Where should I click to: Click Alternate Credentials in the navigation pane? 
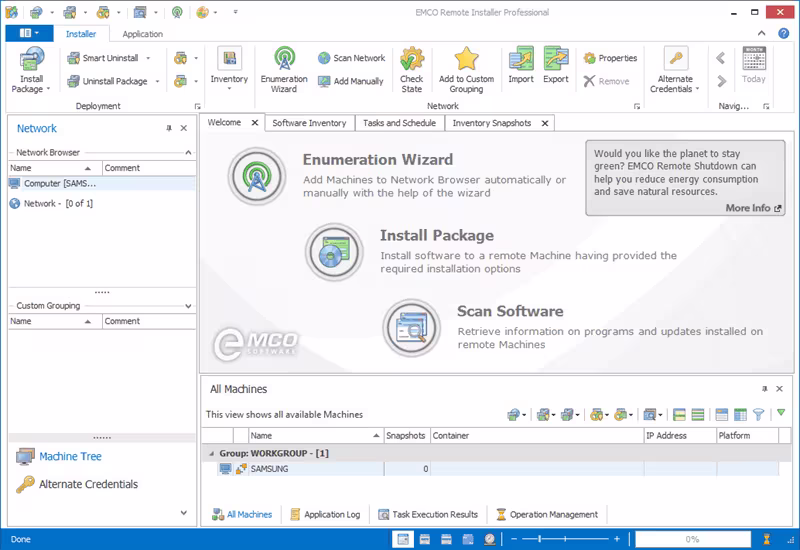coord(88,484)
